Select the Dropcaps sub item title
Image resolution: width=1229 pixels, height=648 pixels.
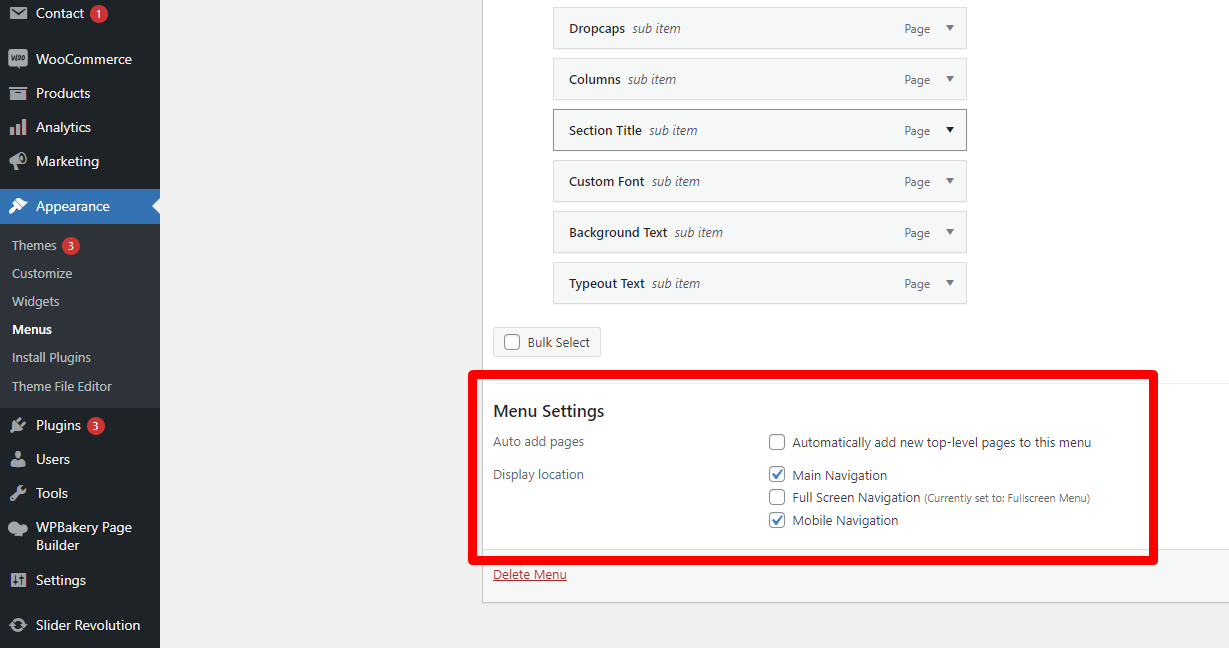[597, 29]
